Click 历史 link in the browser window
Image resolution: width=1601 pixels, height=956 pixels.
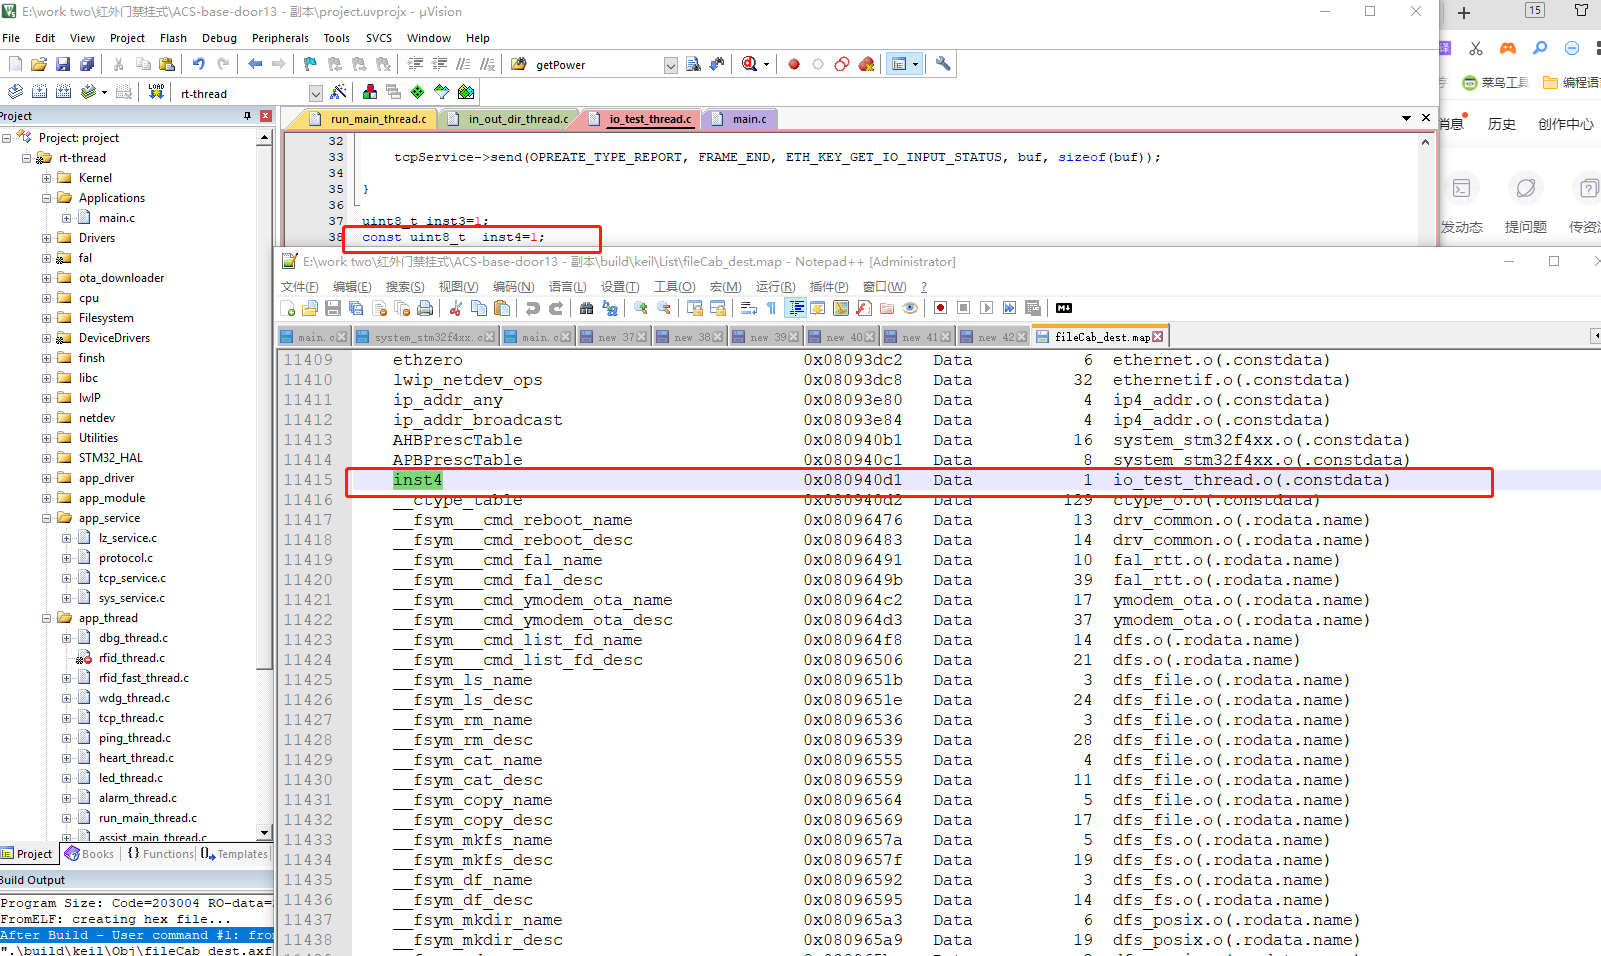click(x=1502, y=124)
